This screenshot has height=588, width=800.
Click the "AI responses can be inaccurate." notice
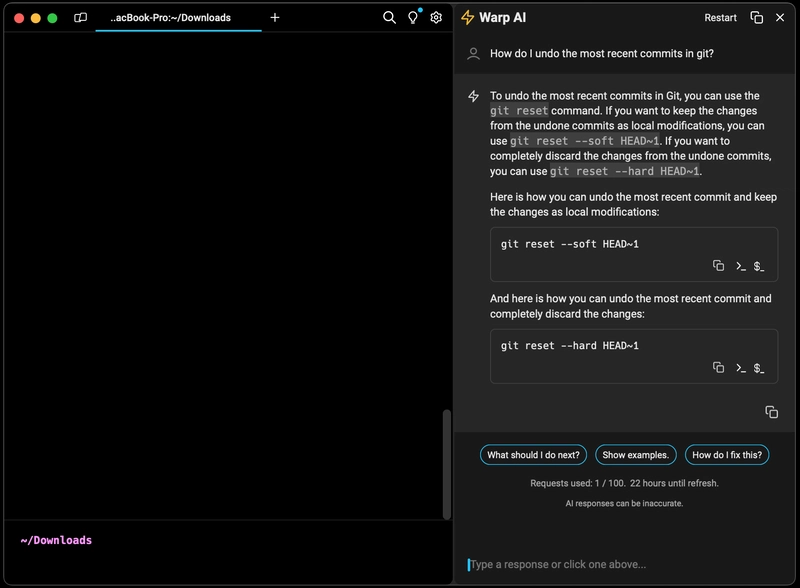pos(624,503)
